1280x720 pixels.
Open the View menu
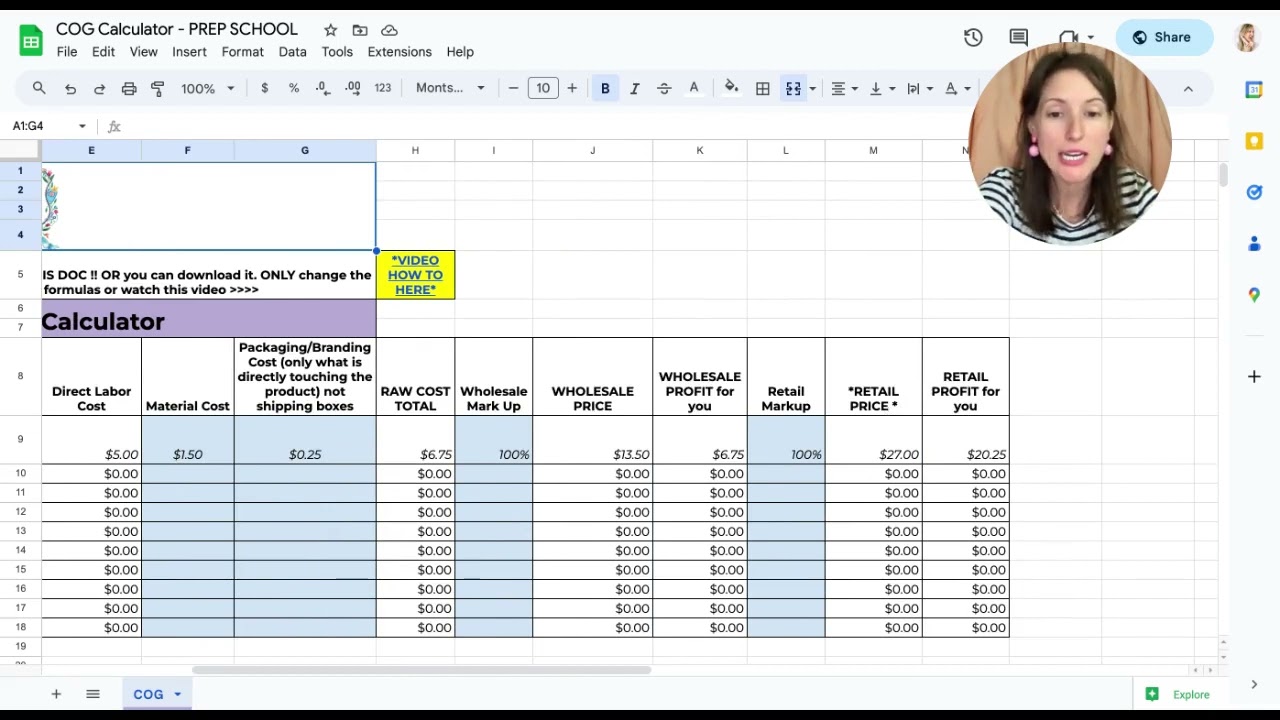[143, 52]
